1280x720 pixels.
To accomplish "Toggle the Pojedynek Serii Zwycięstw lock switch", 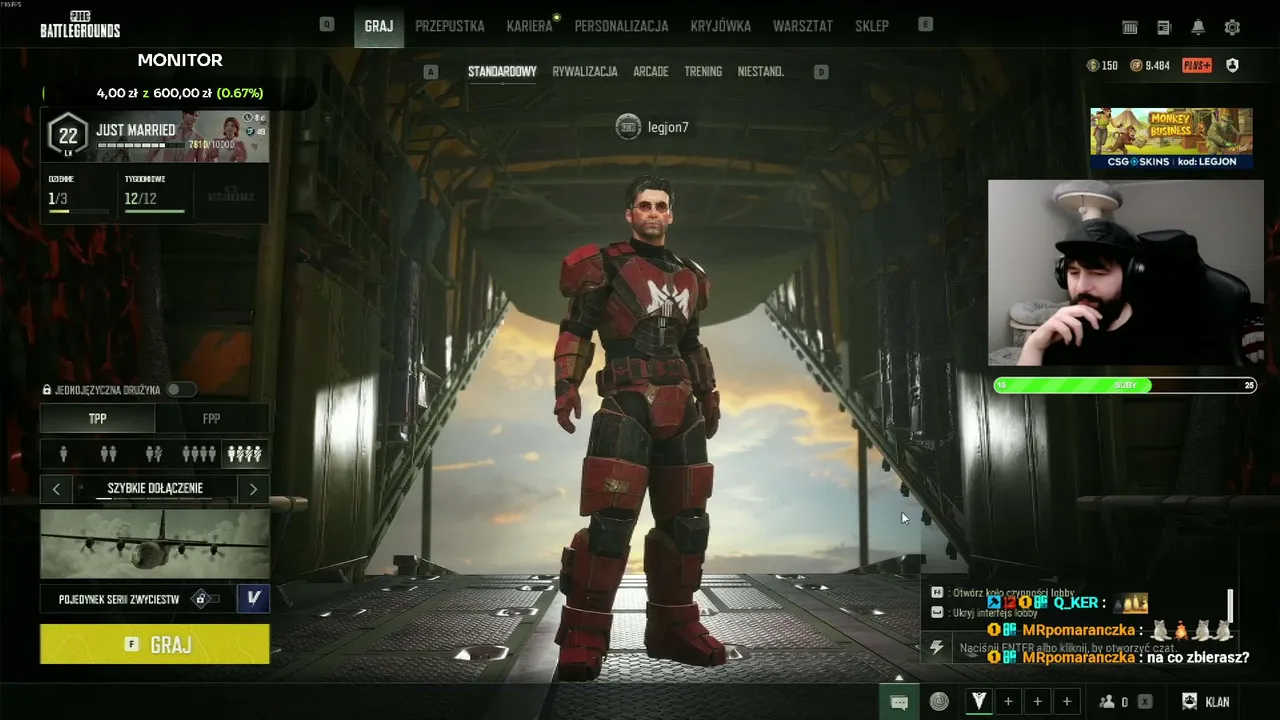I will point(205,599).
